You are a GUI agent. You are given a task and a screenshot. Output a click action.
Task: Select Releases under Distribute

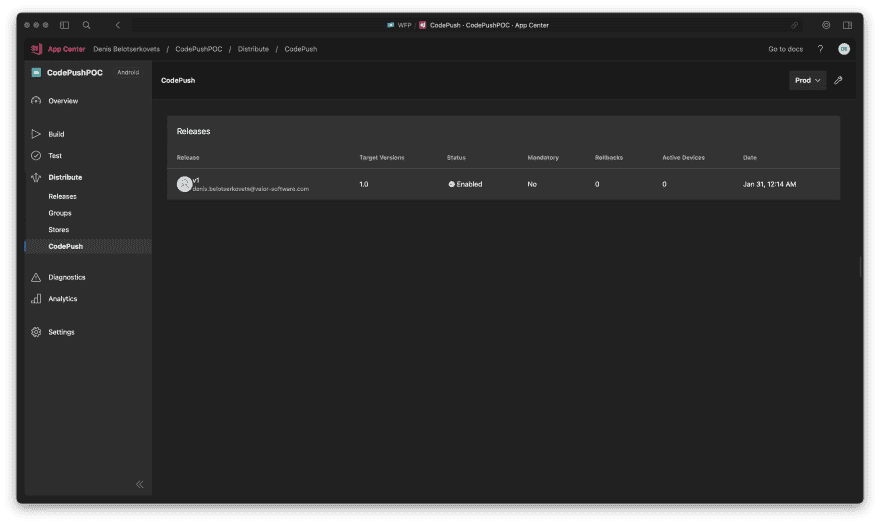click(x=62, y=197)
